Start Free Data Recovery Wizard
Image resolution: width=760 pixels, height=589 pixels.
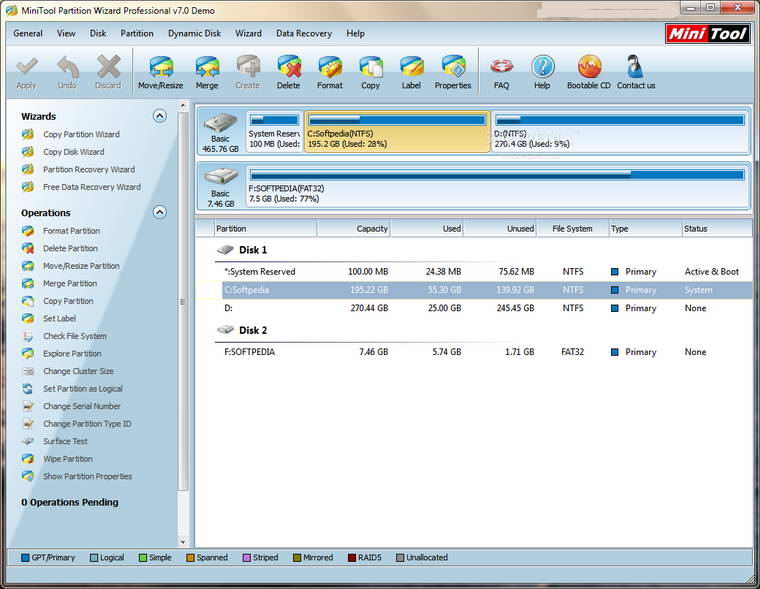[92, 187]
